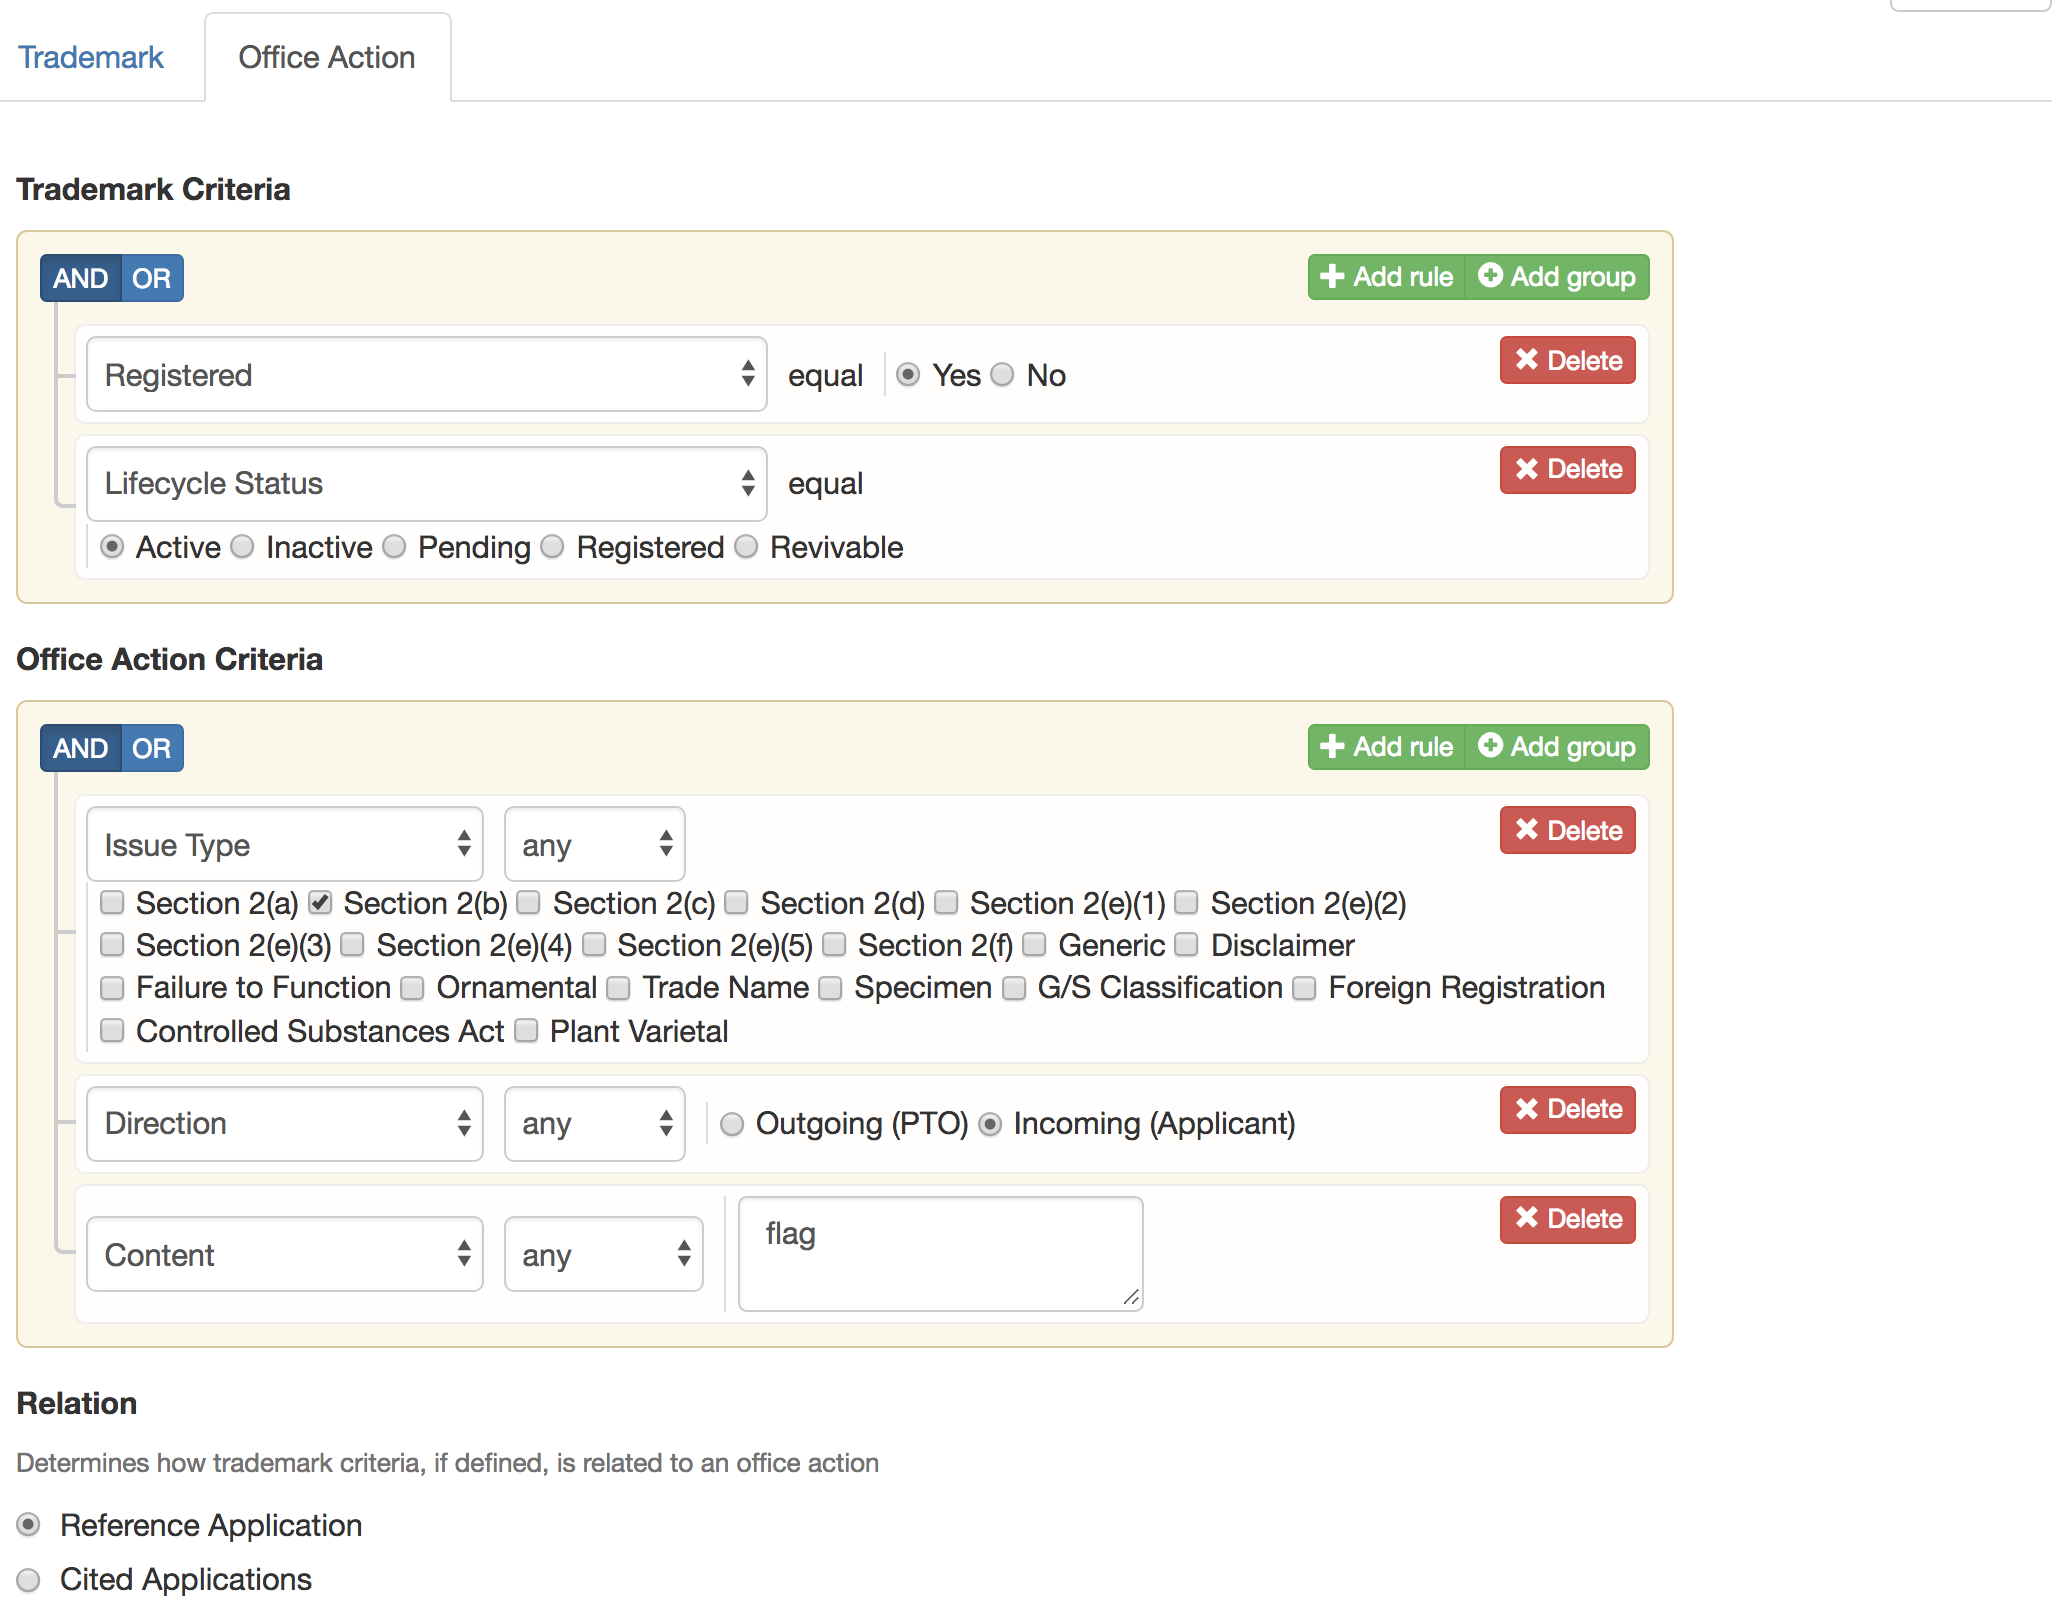Viewport: 2066px width, 1610px height.
Task: Open the operator dropdown next to Content
Action: (x=604, y=1255)
